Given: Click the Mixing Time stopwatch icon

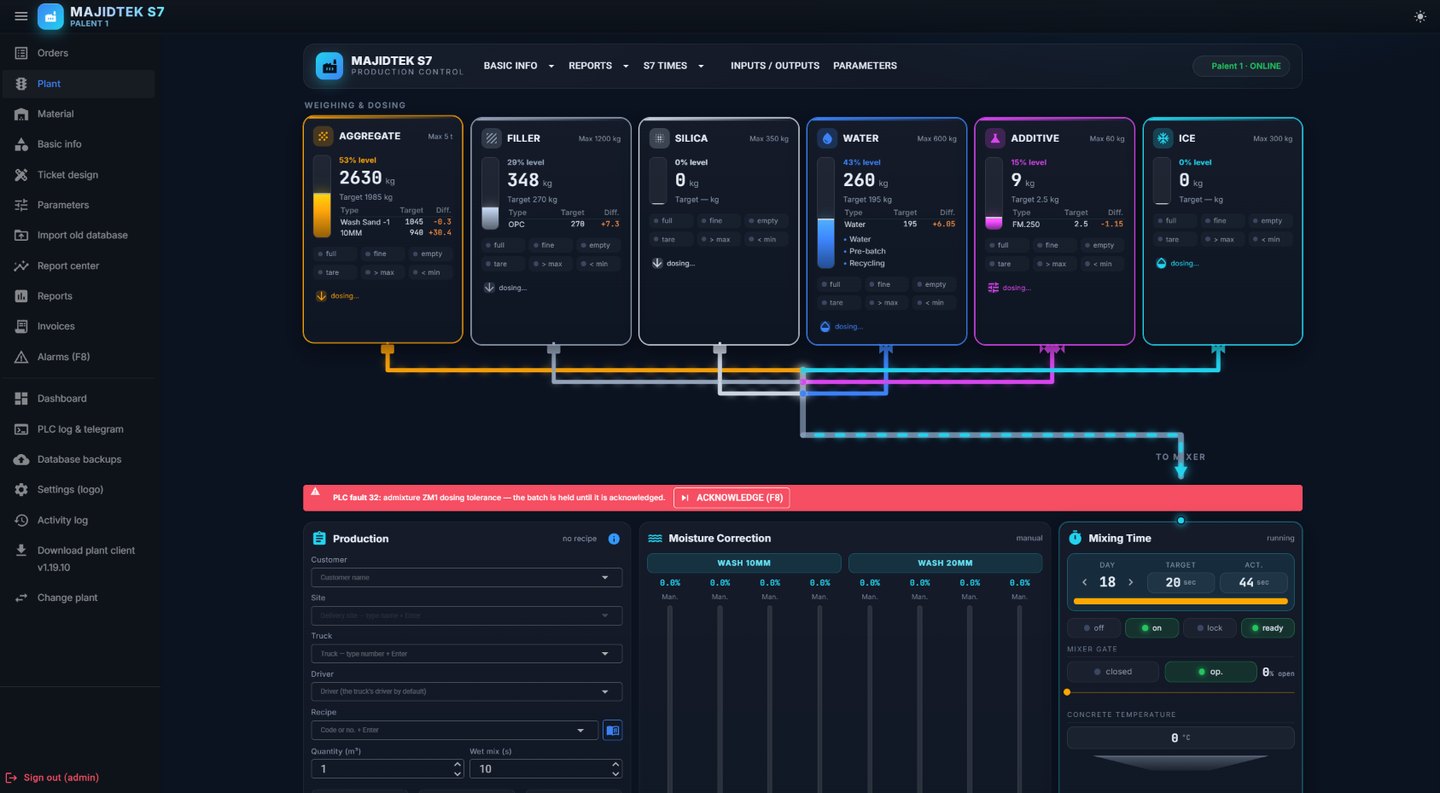Looking at the screenshot, I should (1075, 538).
